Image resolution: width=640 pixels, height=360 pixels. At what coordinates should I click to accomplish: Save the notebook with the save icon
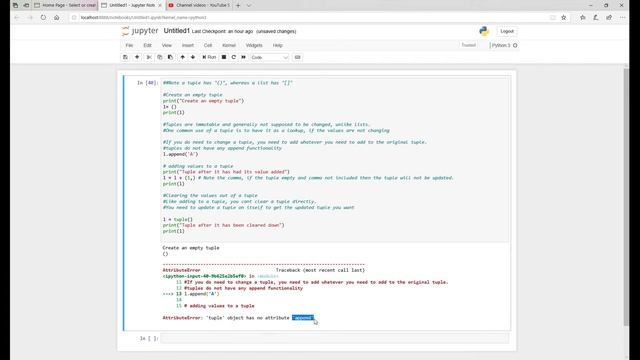[125, 57]
